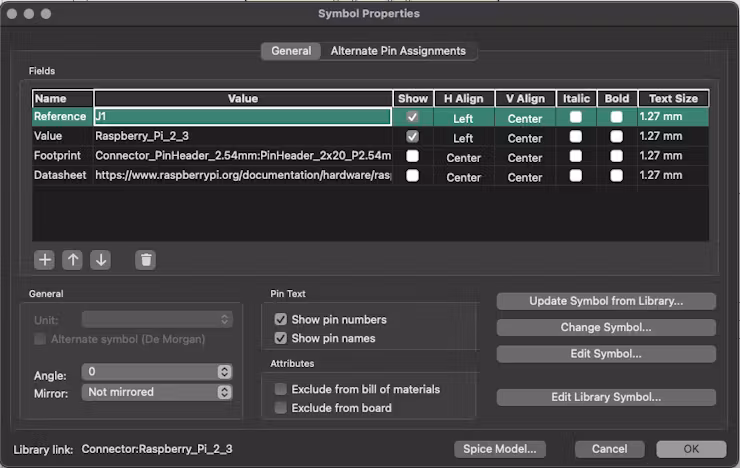Open the Angle dropdown
740x468 pixels.
tap(158, 372)
